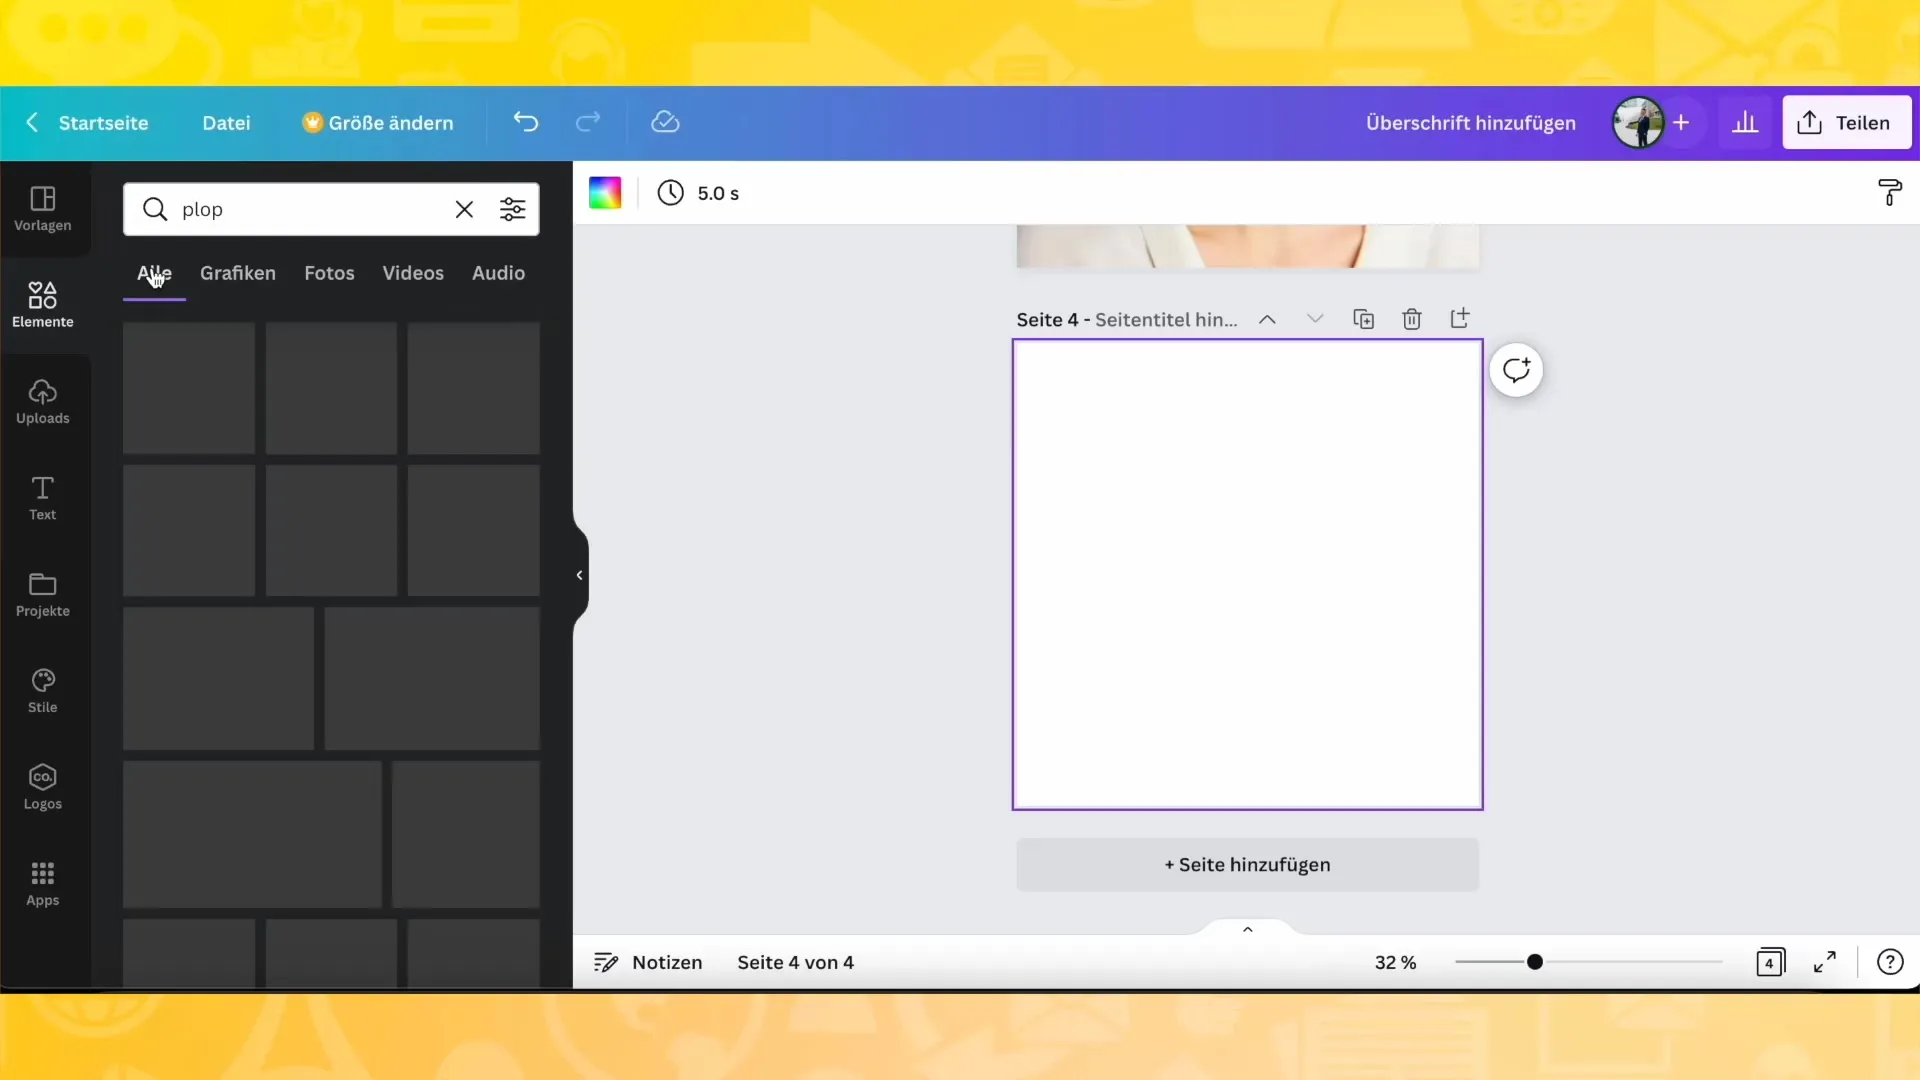Click the search magnifier icon
Viewport: 1920px width, 1080px height.
(x=154, y=209)
